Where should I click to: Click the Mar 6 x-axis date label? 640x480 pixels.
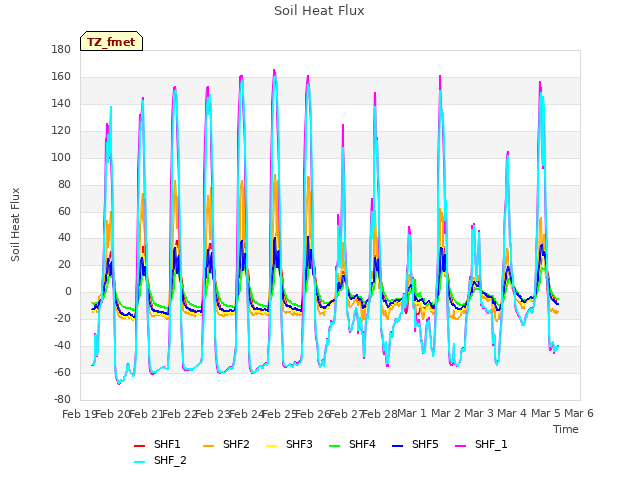pos(579,413)
